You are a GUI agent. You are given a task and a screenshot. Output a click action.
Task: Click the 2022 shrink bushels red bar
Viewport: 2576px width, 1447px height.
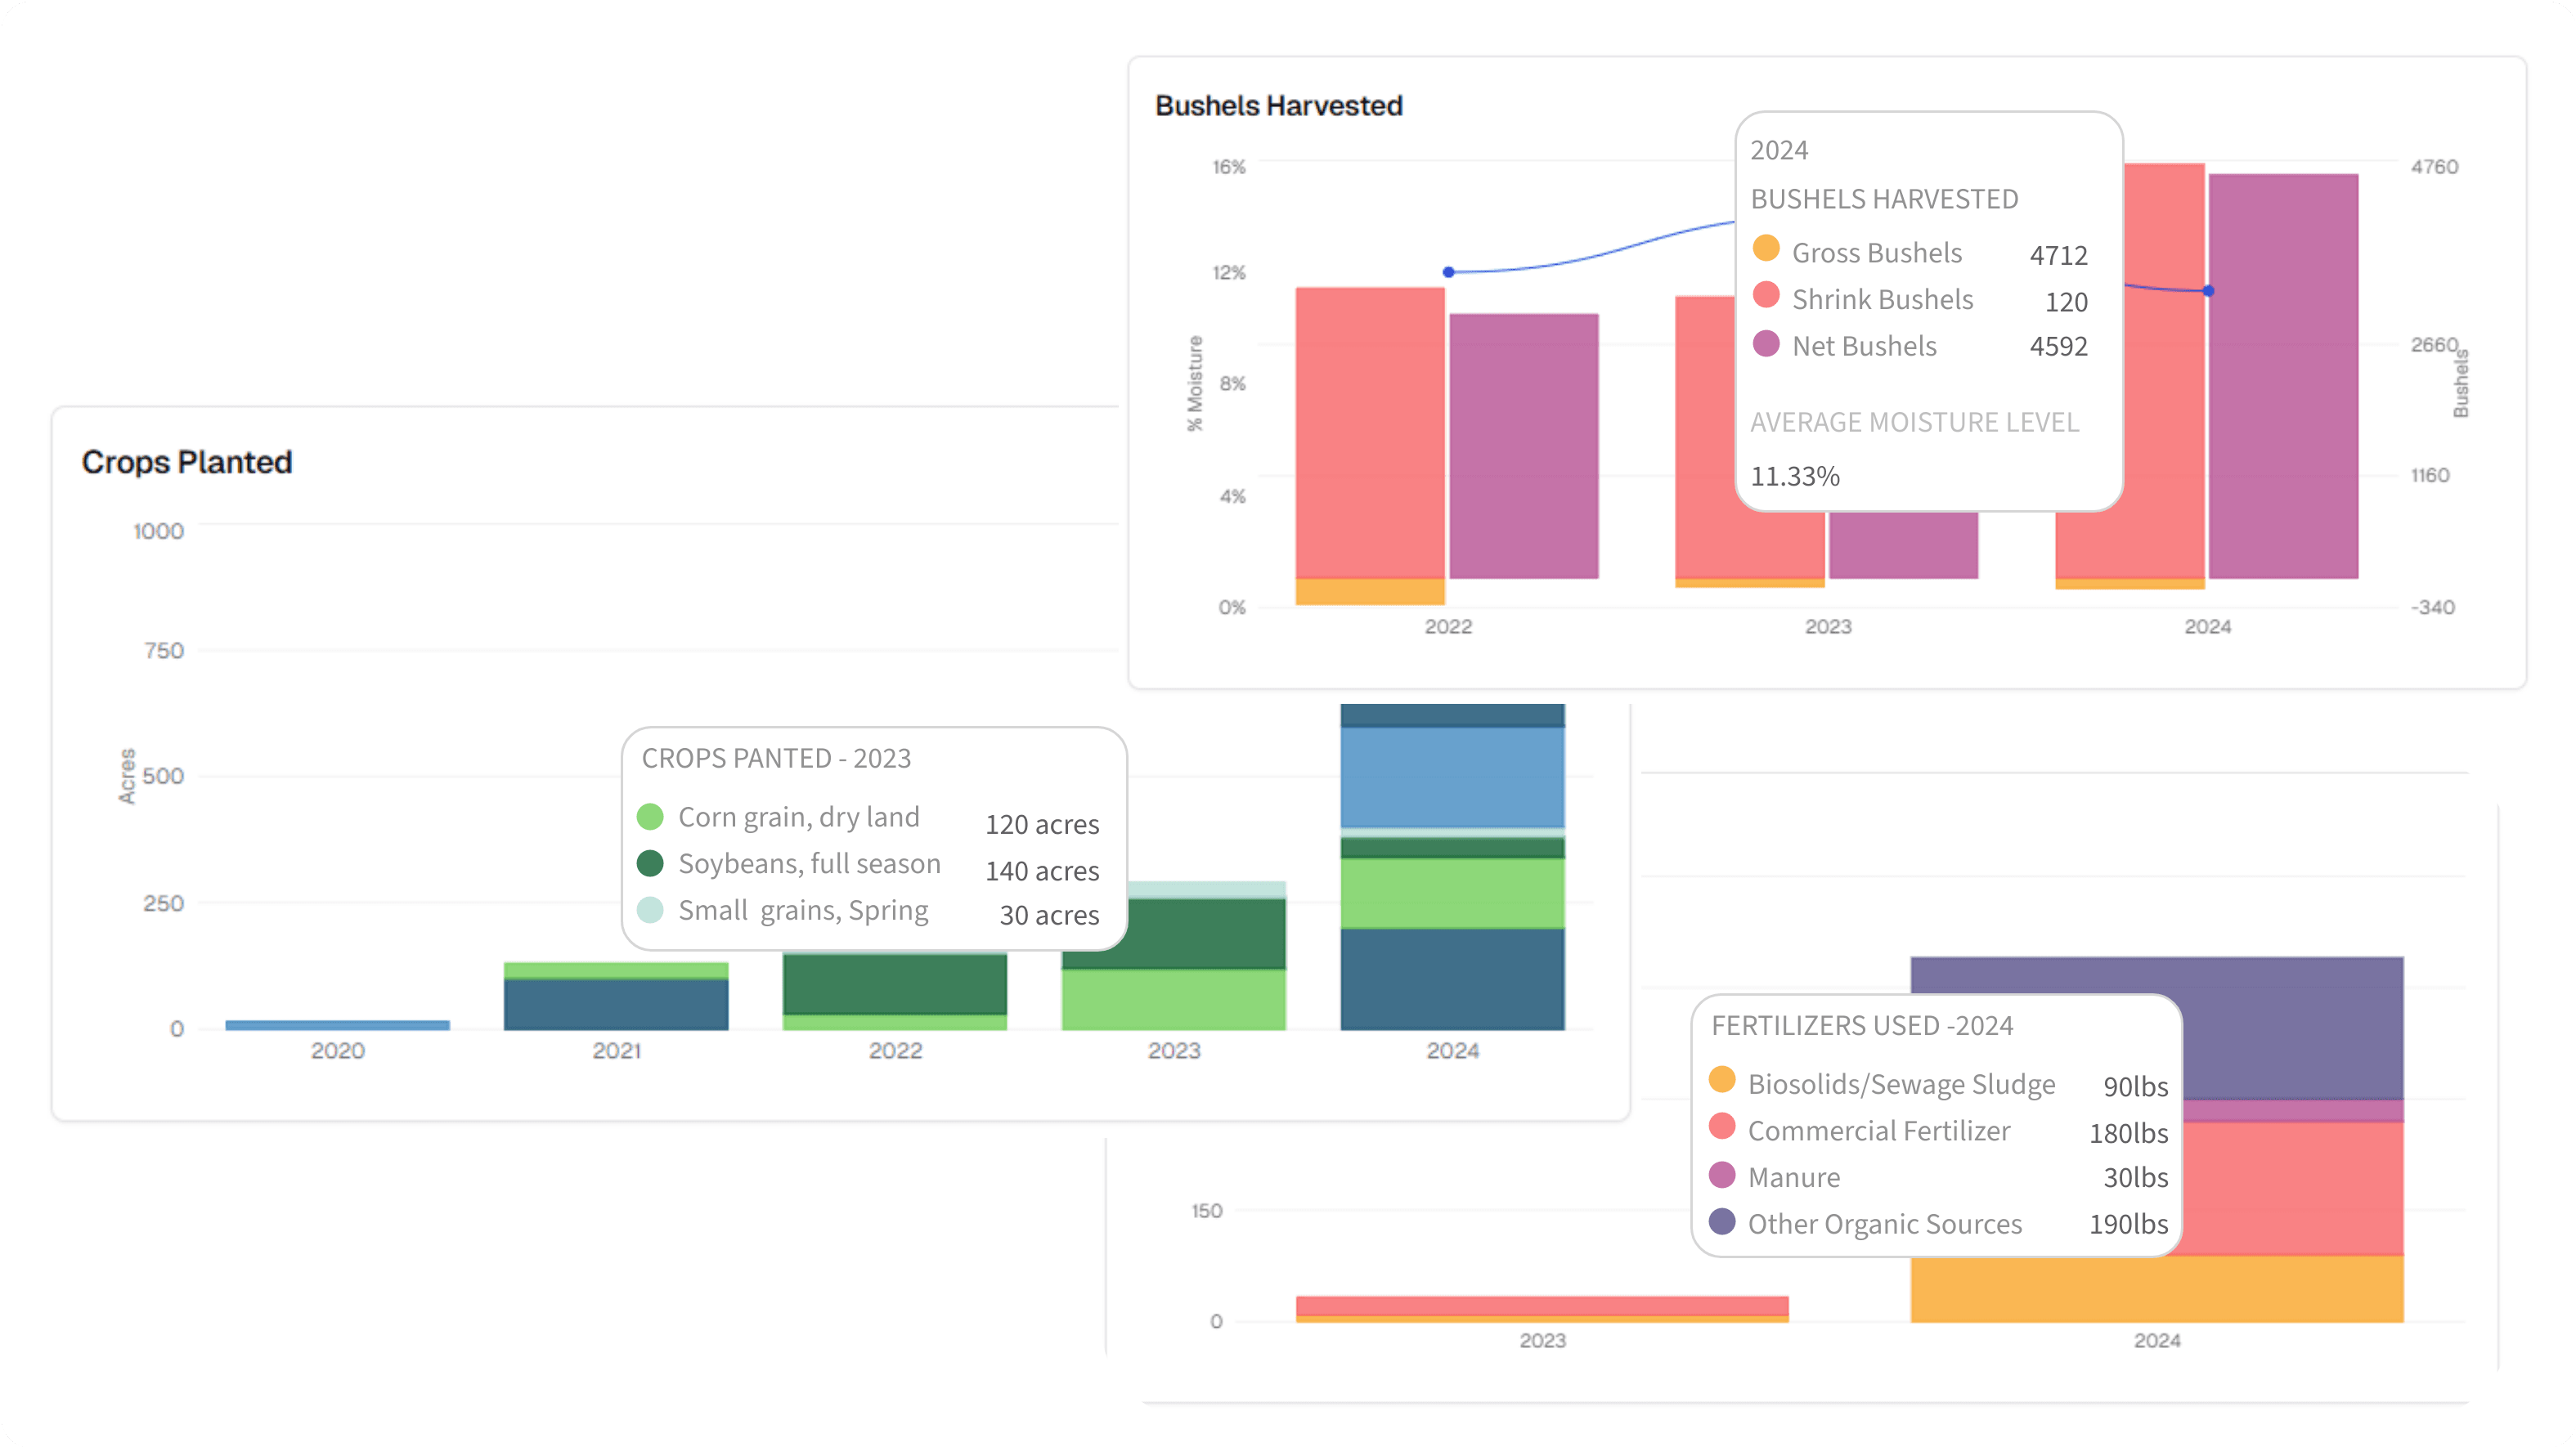(x=1369, y=432)
